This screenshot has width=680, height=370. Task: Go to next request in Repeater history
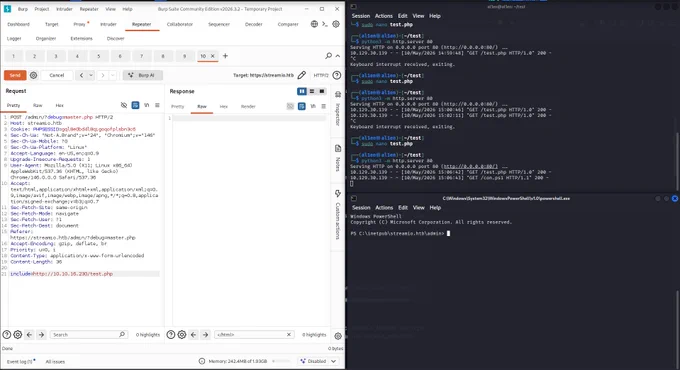coord(103,75)
